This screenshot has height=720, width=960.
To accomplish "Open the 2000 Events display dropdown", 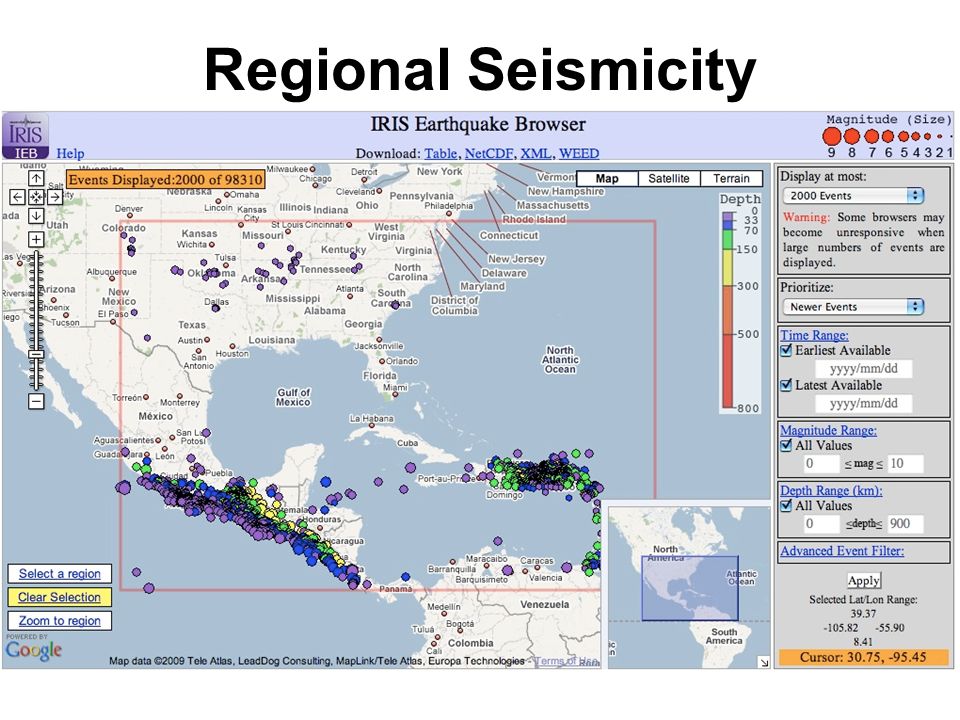I will pyautogui.click(x=853, y=196).
